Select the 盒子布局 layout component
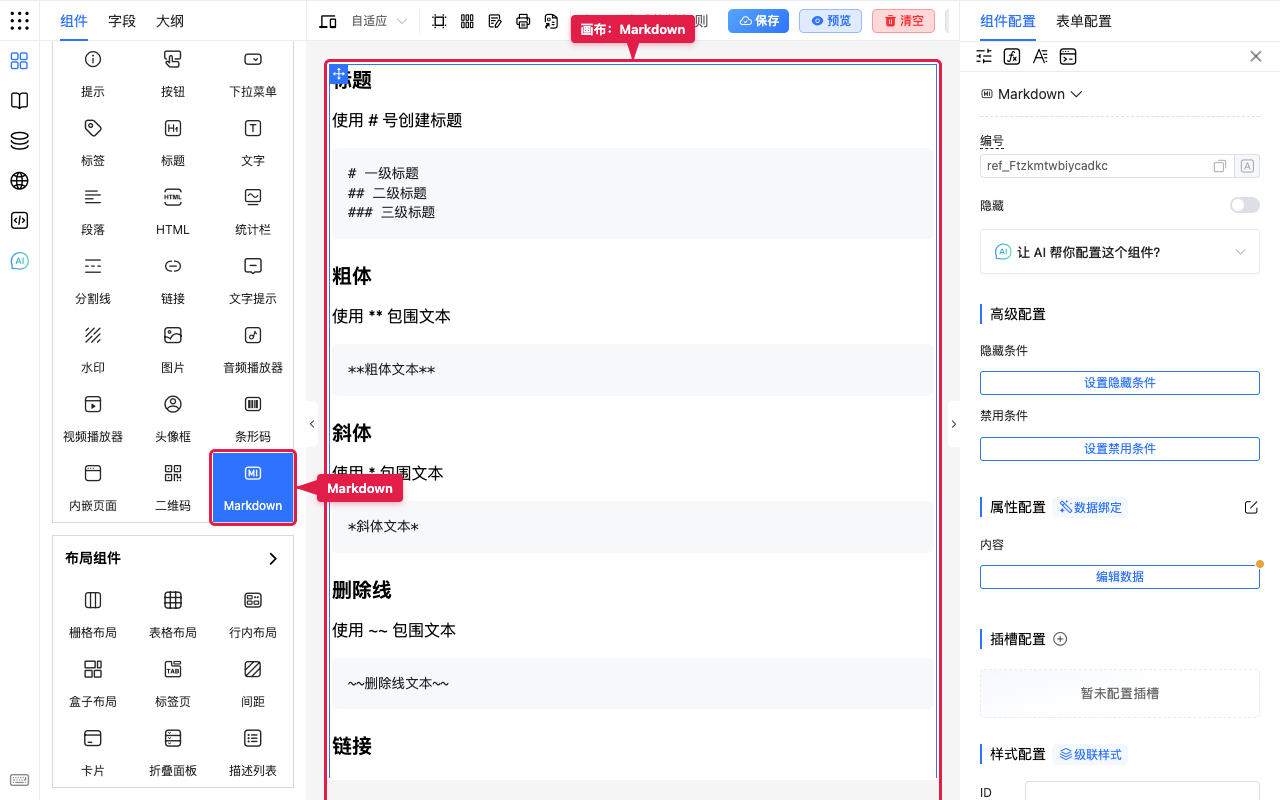 pos(93,683)
